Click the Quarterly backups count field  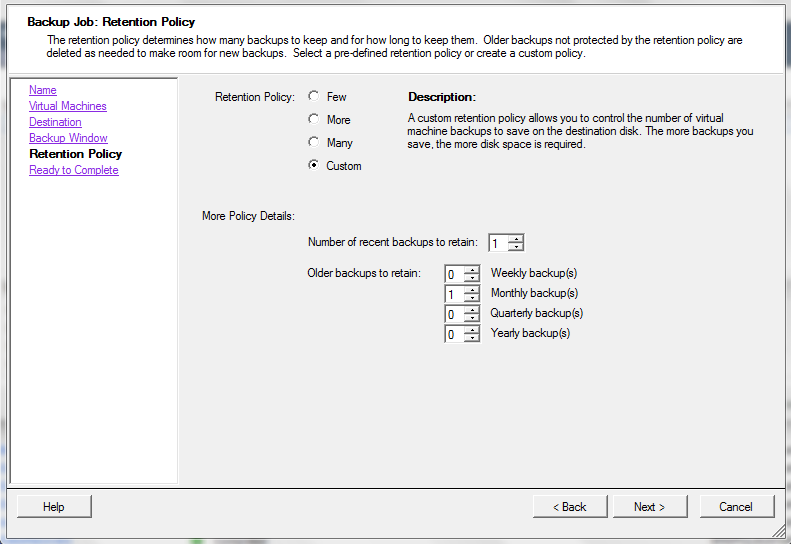click(454, 314)
